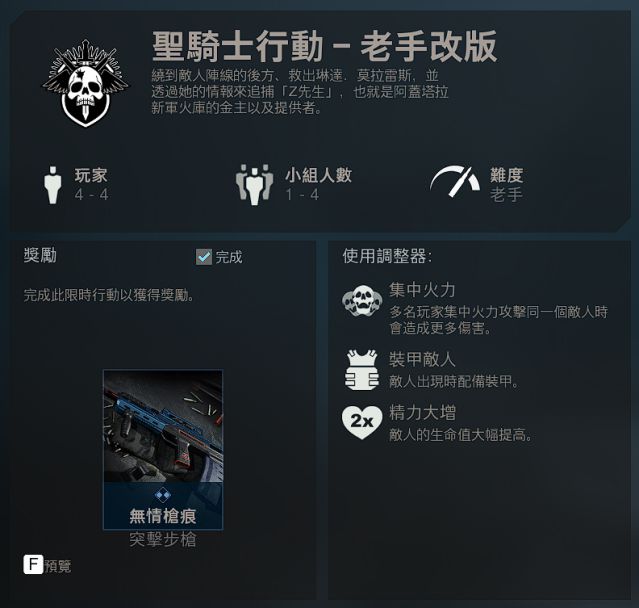Click the 無情槍痕 reward name label
The image size is (639, 608).
pos(163,516)
